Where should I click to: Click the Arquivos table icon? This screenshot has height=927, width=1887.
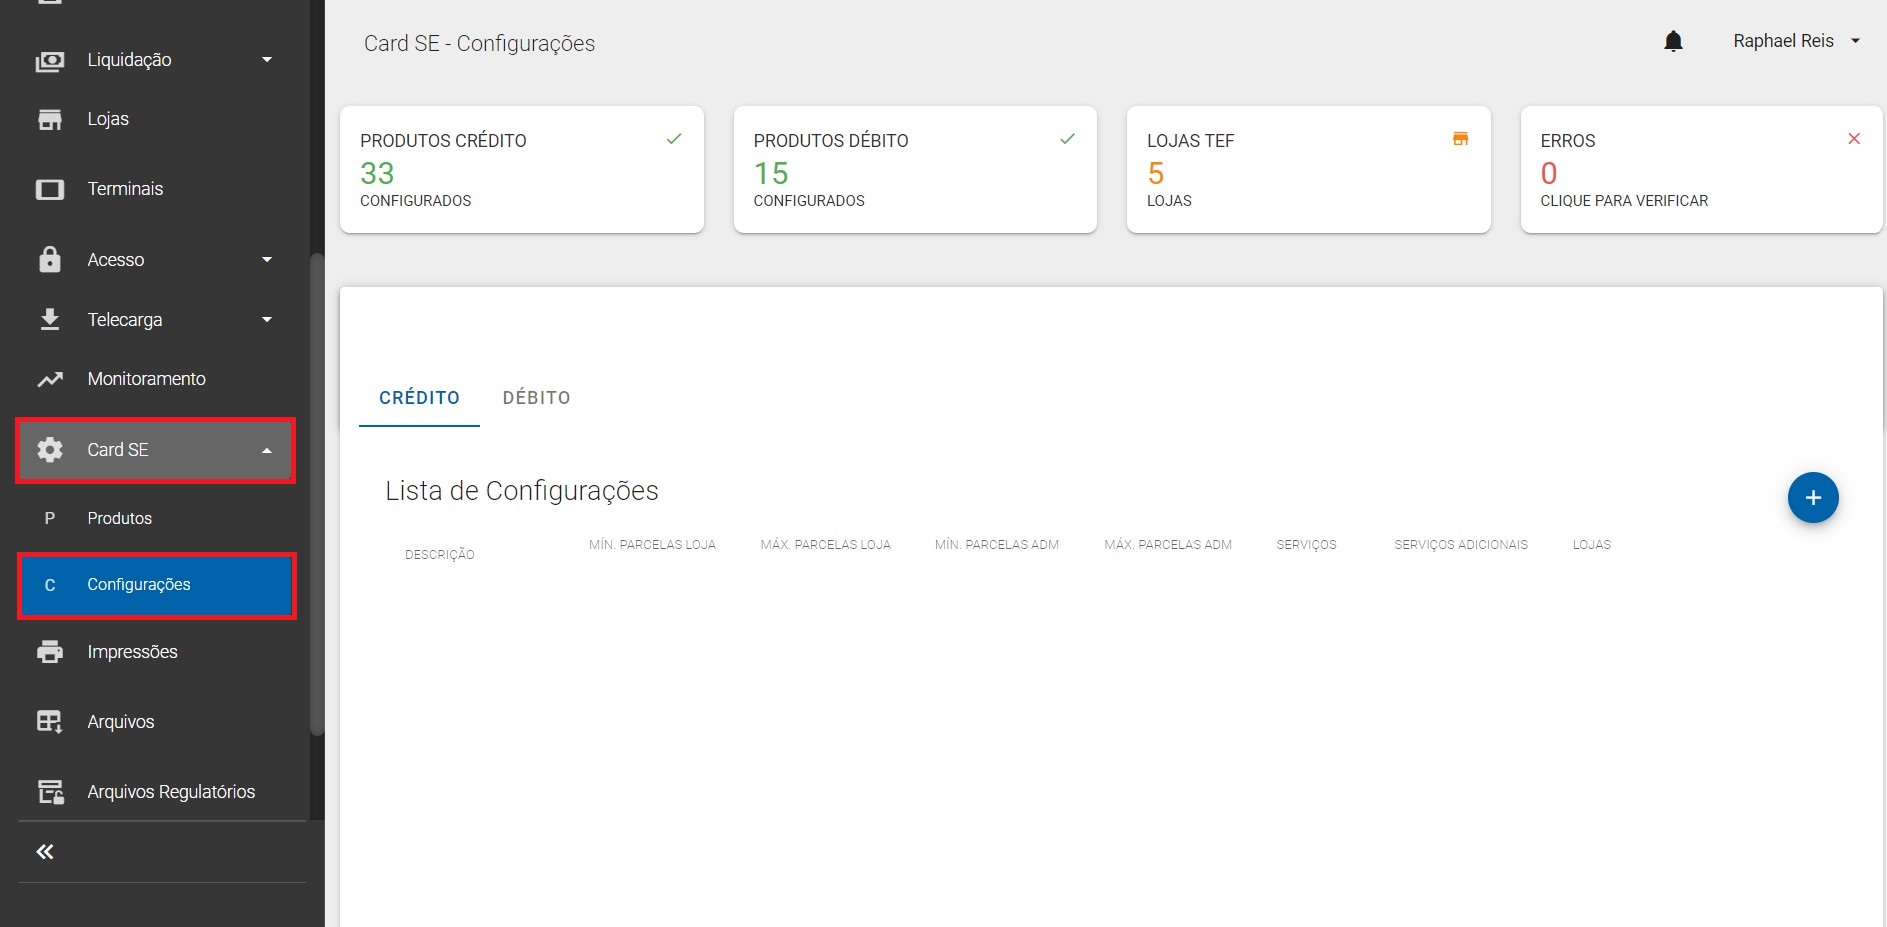50,722
